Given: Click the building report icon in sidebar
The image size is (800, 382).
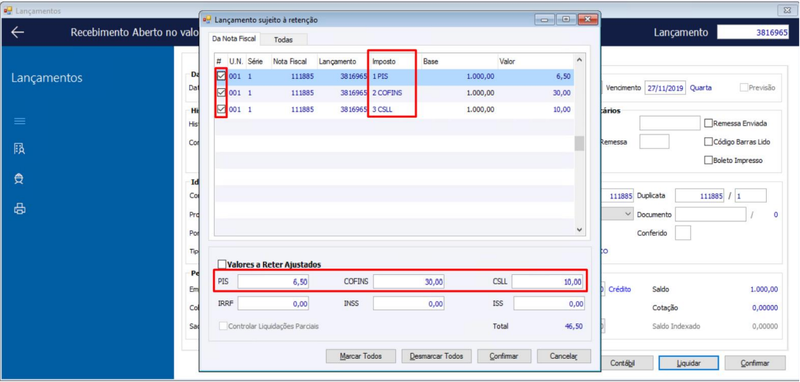Looking at the screenshot, I should pyautogui.click(x=19, y=148).
